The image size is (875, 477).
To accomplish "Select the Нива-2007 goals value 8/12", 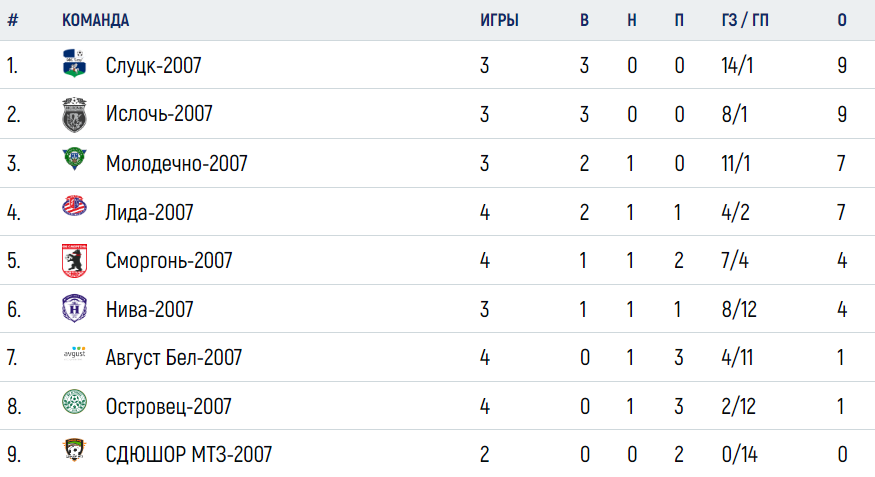I will click(x=739, y=309).
